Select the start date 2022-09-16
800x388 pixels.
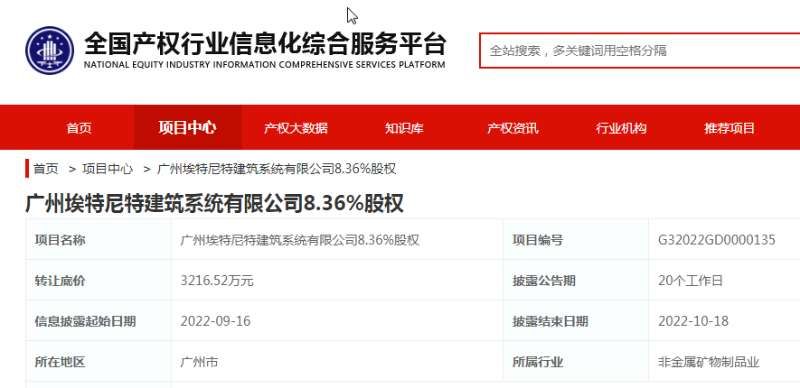[215, 322]
